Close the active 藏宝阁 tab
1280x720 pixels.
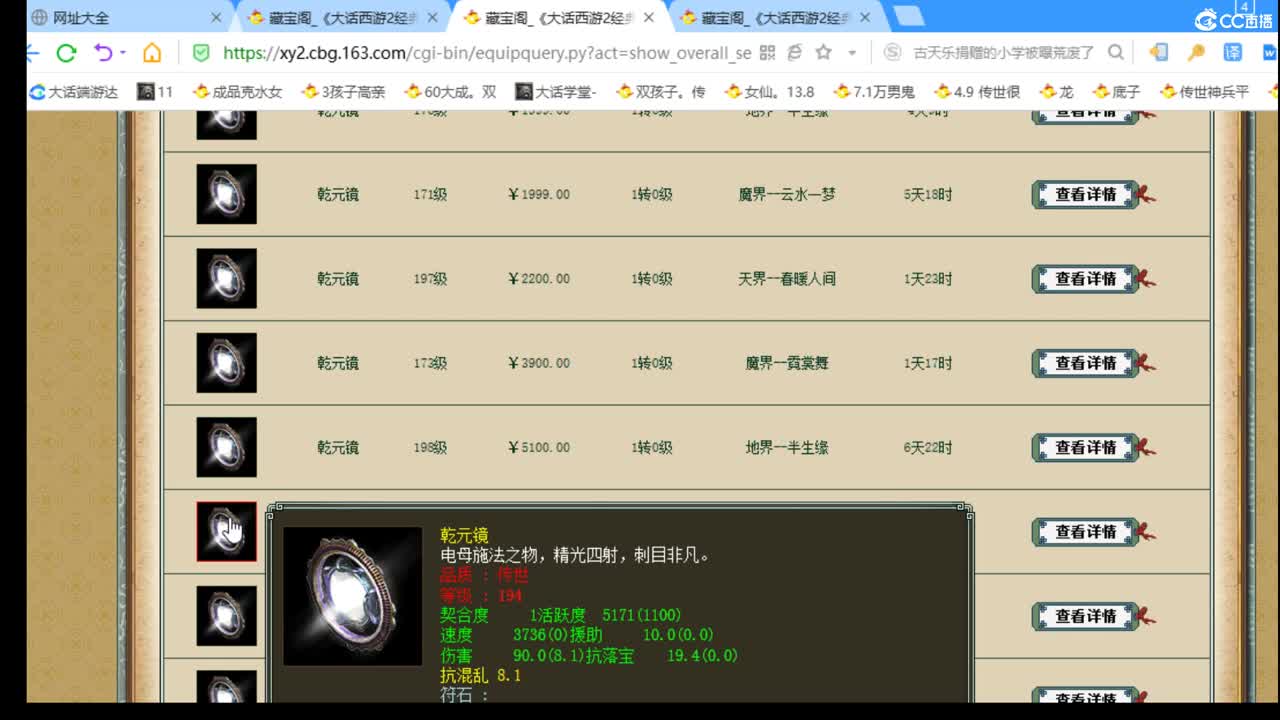[649, 18]
